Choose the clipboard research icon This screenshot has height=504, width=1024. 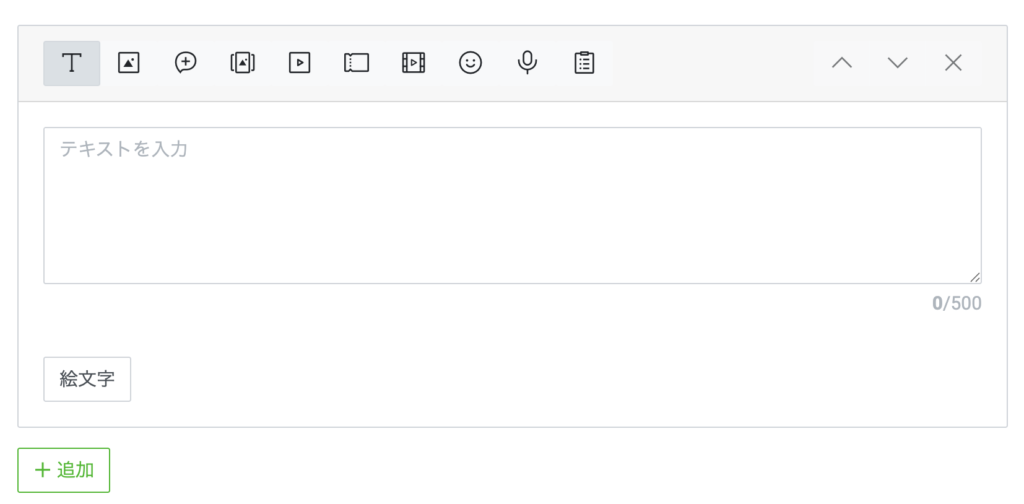(584, 63)
